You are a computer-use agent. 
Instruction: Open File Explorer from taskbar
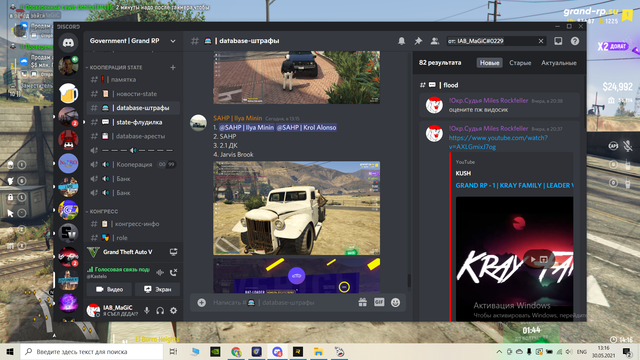point(318,351)
